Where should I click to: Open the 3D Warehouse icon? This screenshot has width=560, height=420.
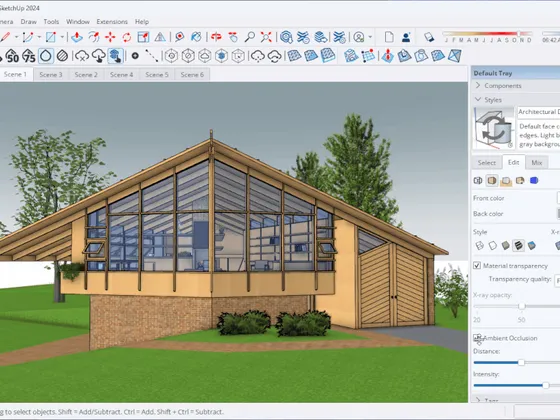point(286,37)
